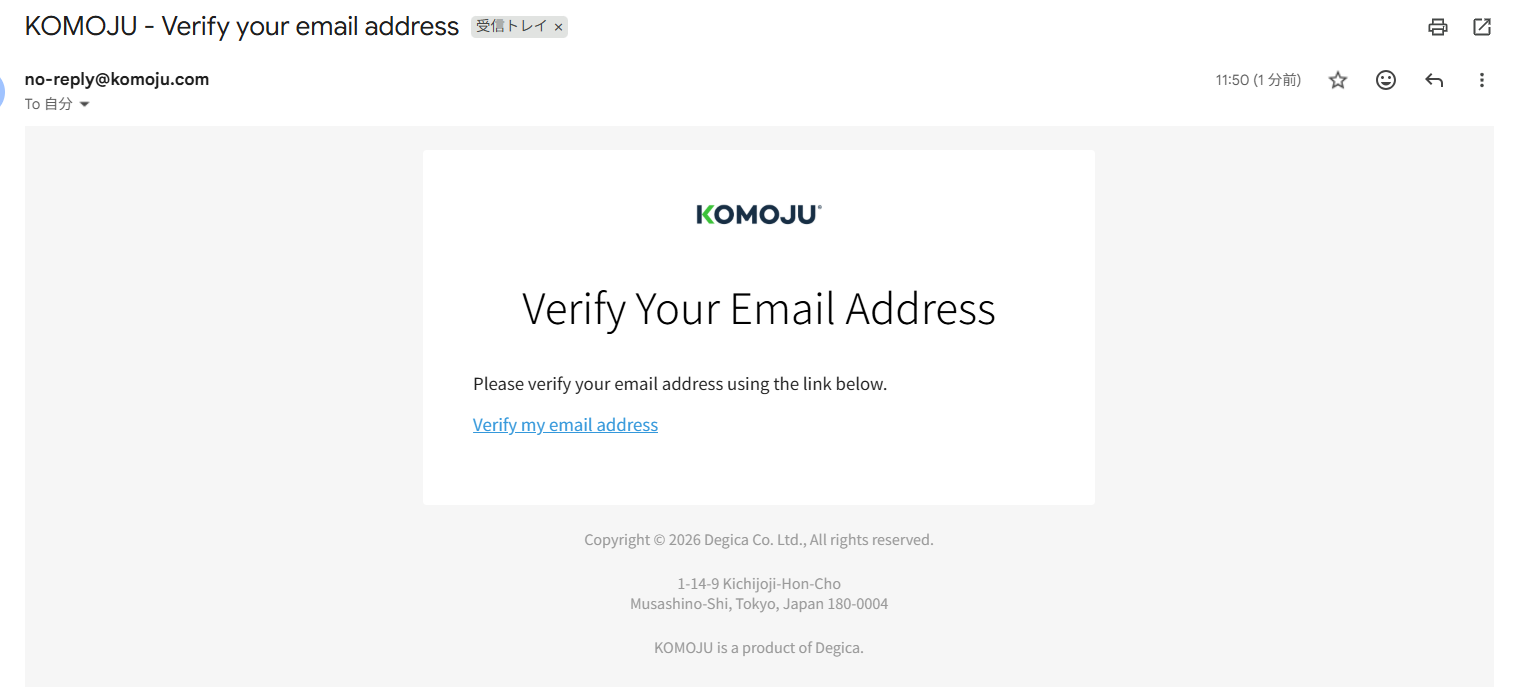
Task: Remove the 受信トレイ label with its x
Action: point(558,28)
